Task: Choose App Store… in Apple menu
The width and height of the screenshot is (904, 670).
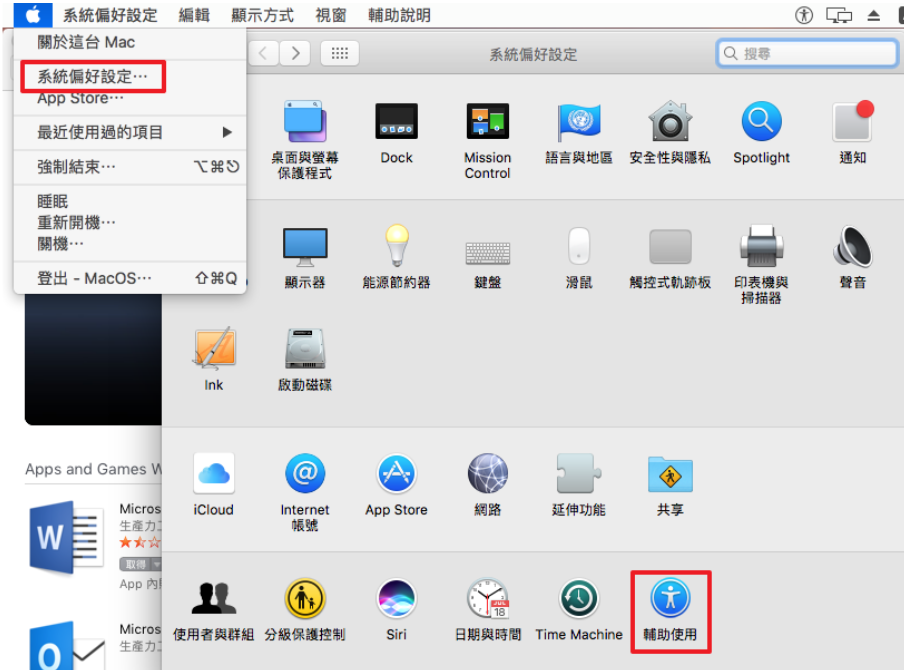Action: (130, 98)
